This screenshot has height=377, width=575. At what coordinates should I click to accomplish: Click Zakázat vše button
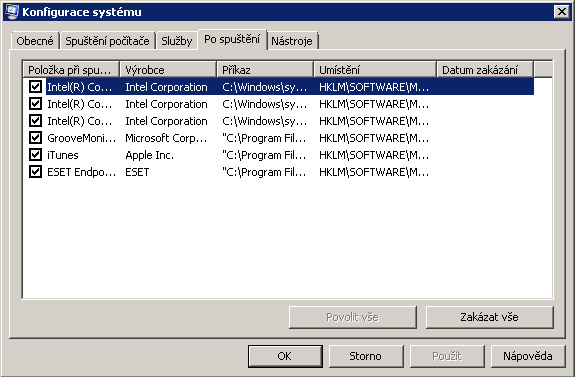(x=489, y=317)
